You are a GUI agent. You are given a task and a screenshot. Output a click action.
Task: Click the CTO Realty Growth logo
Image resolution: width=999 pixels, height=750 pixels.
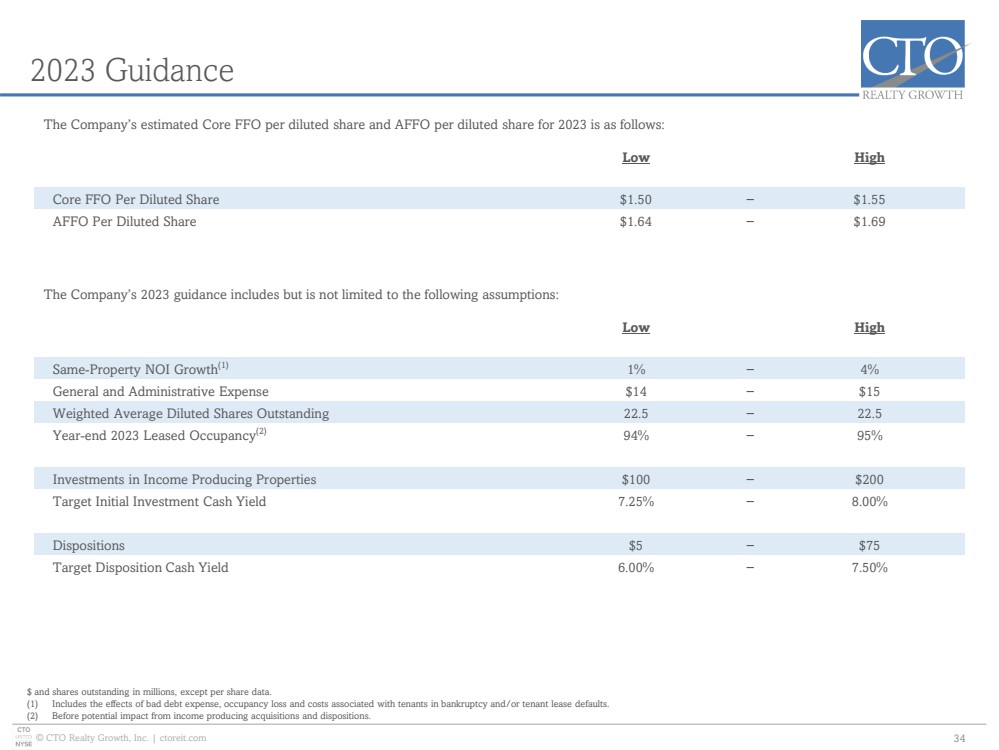pyautogui.click(x=912, y=61)
